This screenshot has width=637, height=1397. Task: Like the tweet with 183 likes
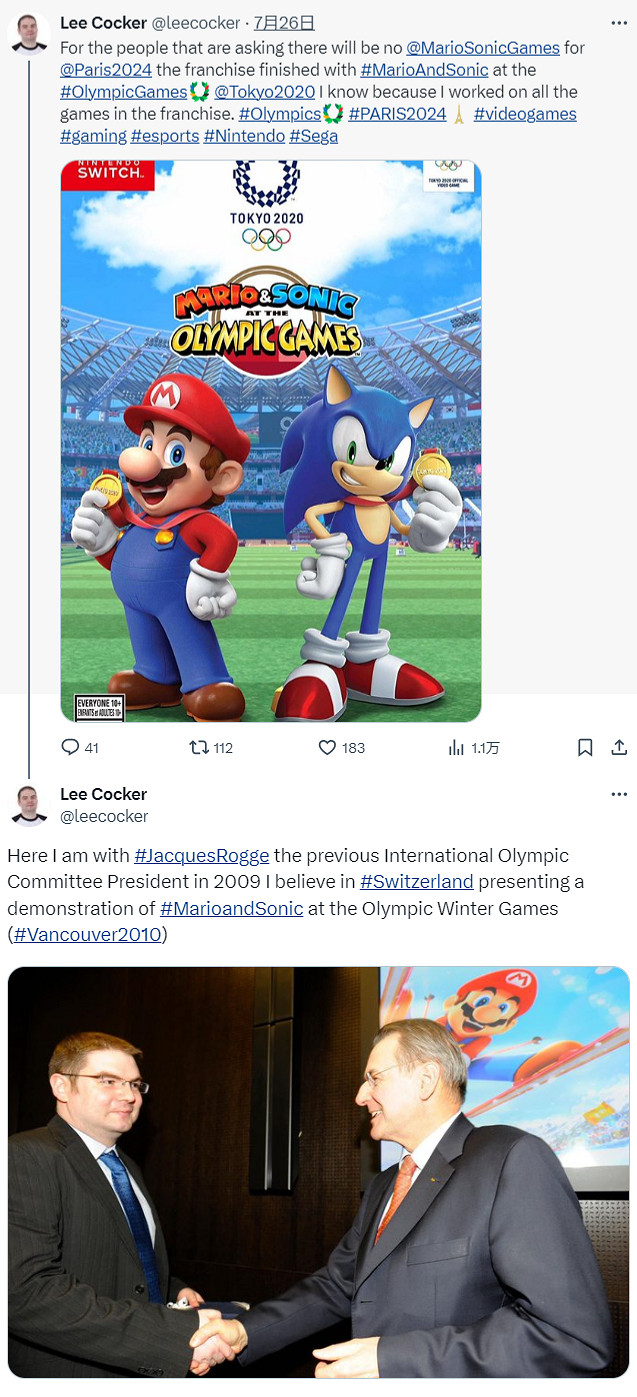328,747
